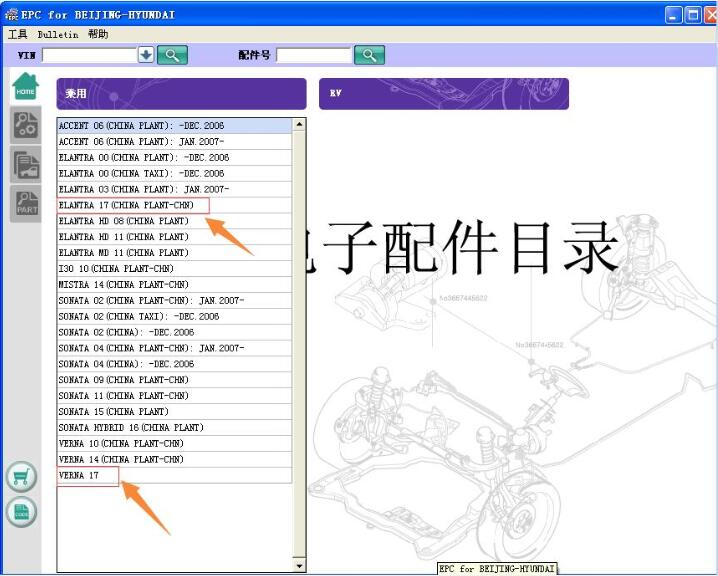
Task: Select ACCENT 06 (CHINA PLANT): JAN.2007-
Action: point(174,141)
